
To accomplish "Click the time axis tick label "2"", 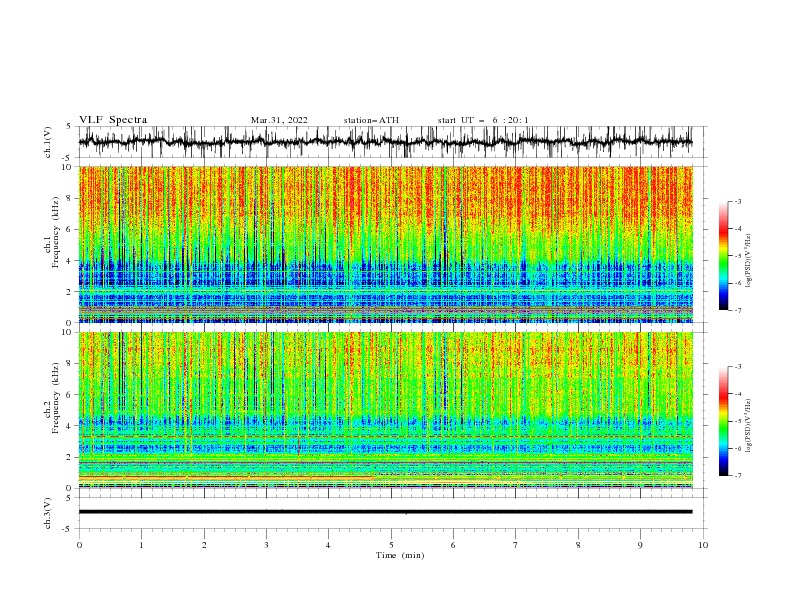I will [204, 545].
